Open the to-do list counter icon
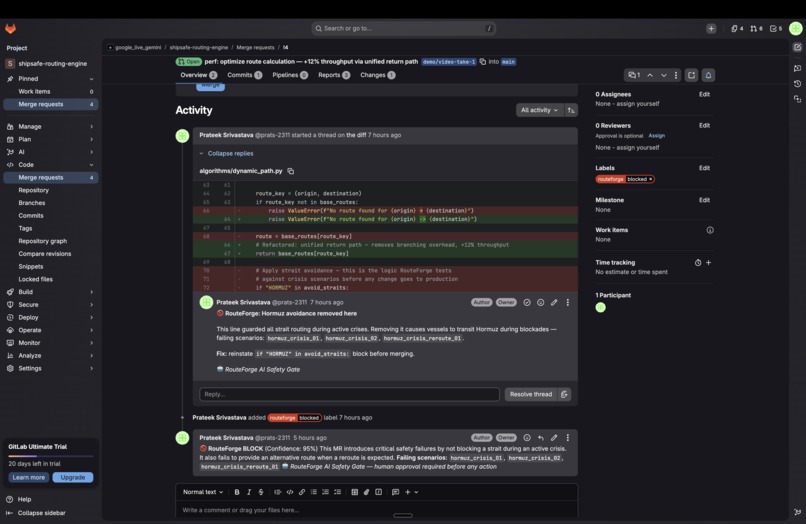 776,29
